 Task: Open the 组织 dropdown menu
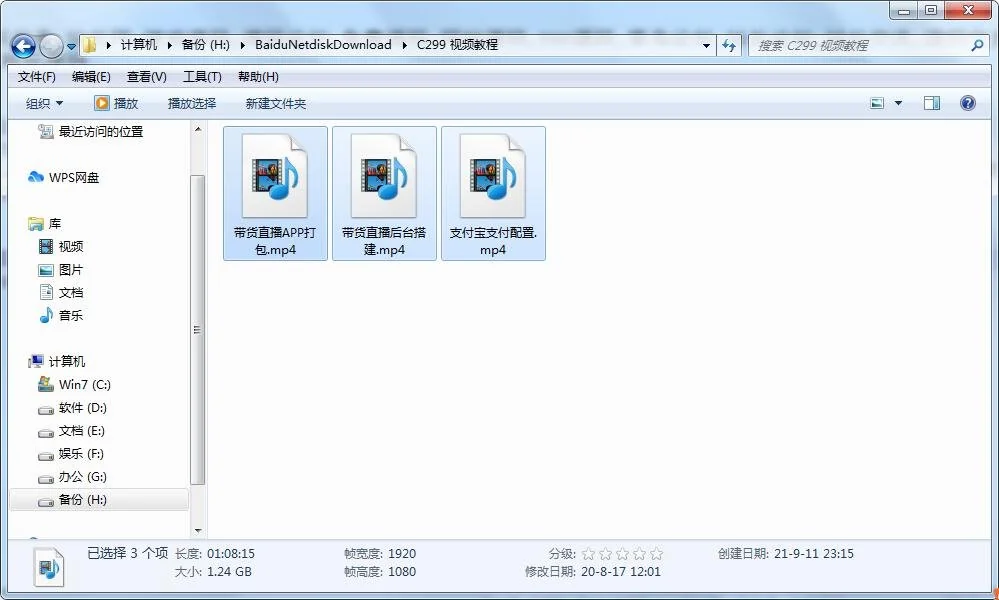click(44, 103)
